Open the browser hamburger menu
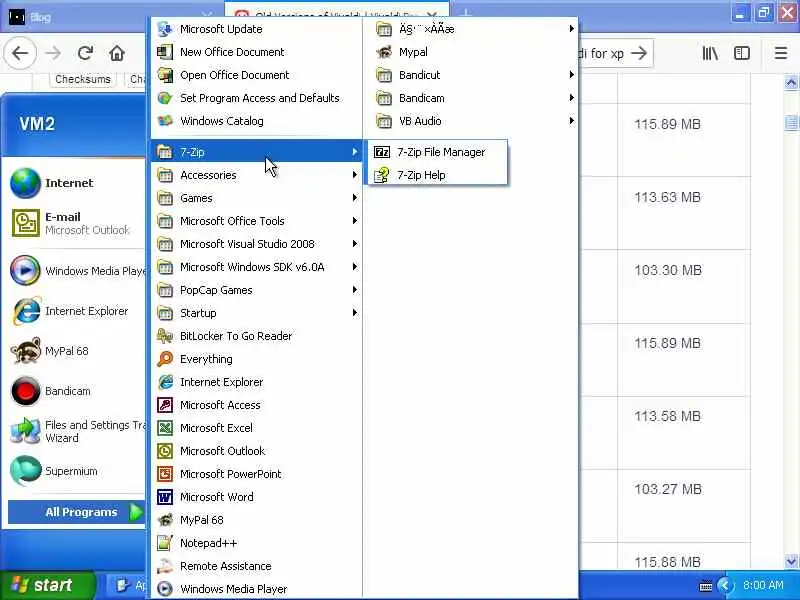Screen dimensions: 800x600 [x=781, y=53]
